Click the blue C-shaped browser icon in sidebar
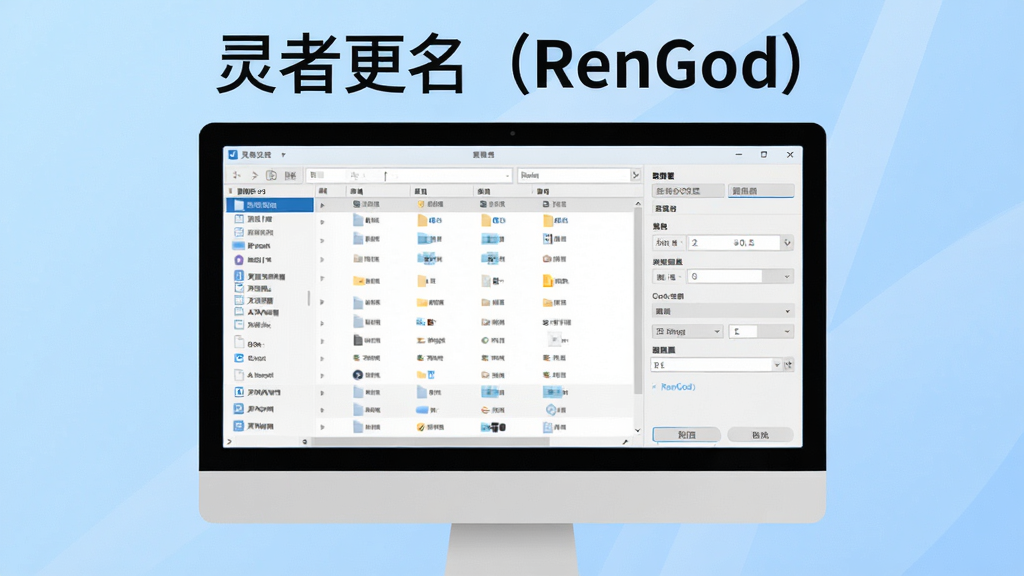Viewport: 1024px width, 576px height. (x=239, y=358)
